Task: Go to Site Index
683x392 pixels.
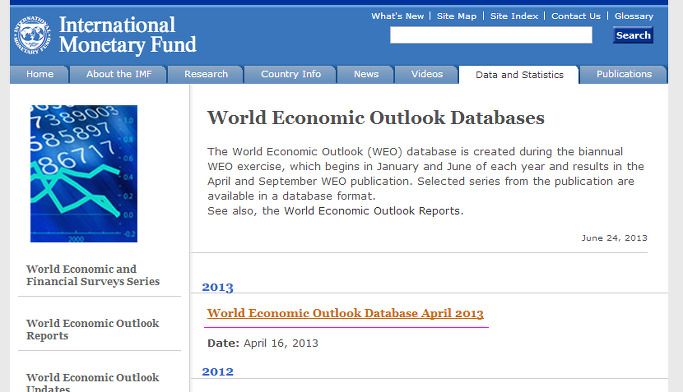Action: point(514,16)
